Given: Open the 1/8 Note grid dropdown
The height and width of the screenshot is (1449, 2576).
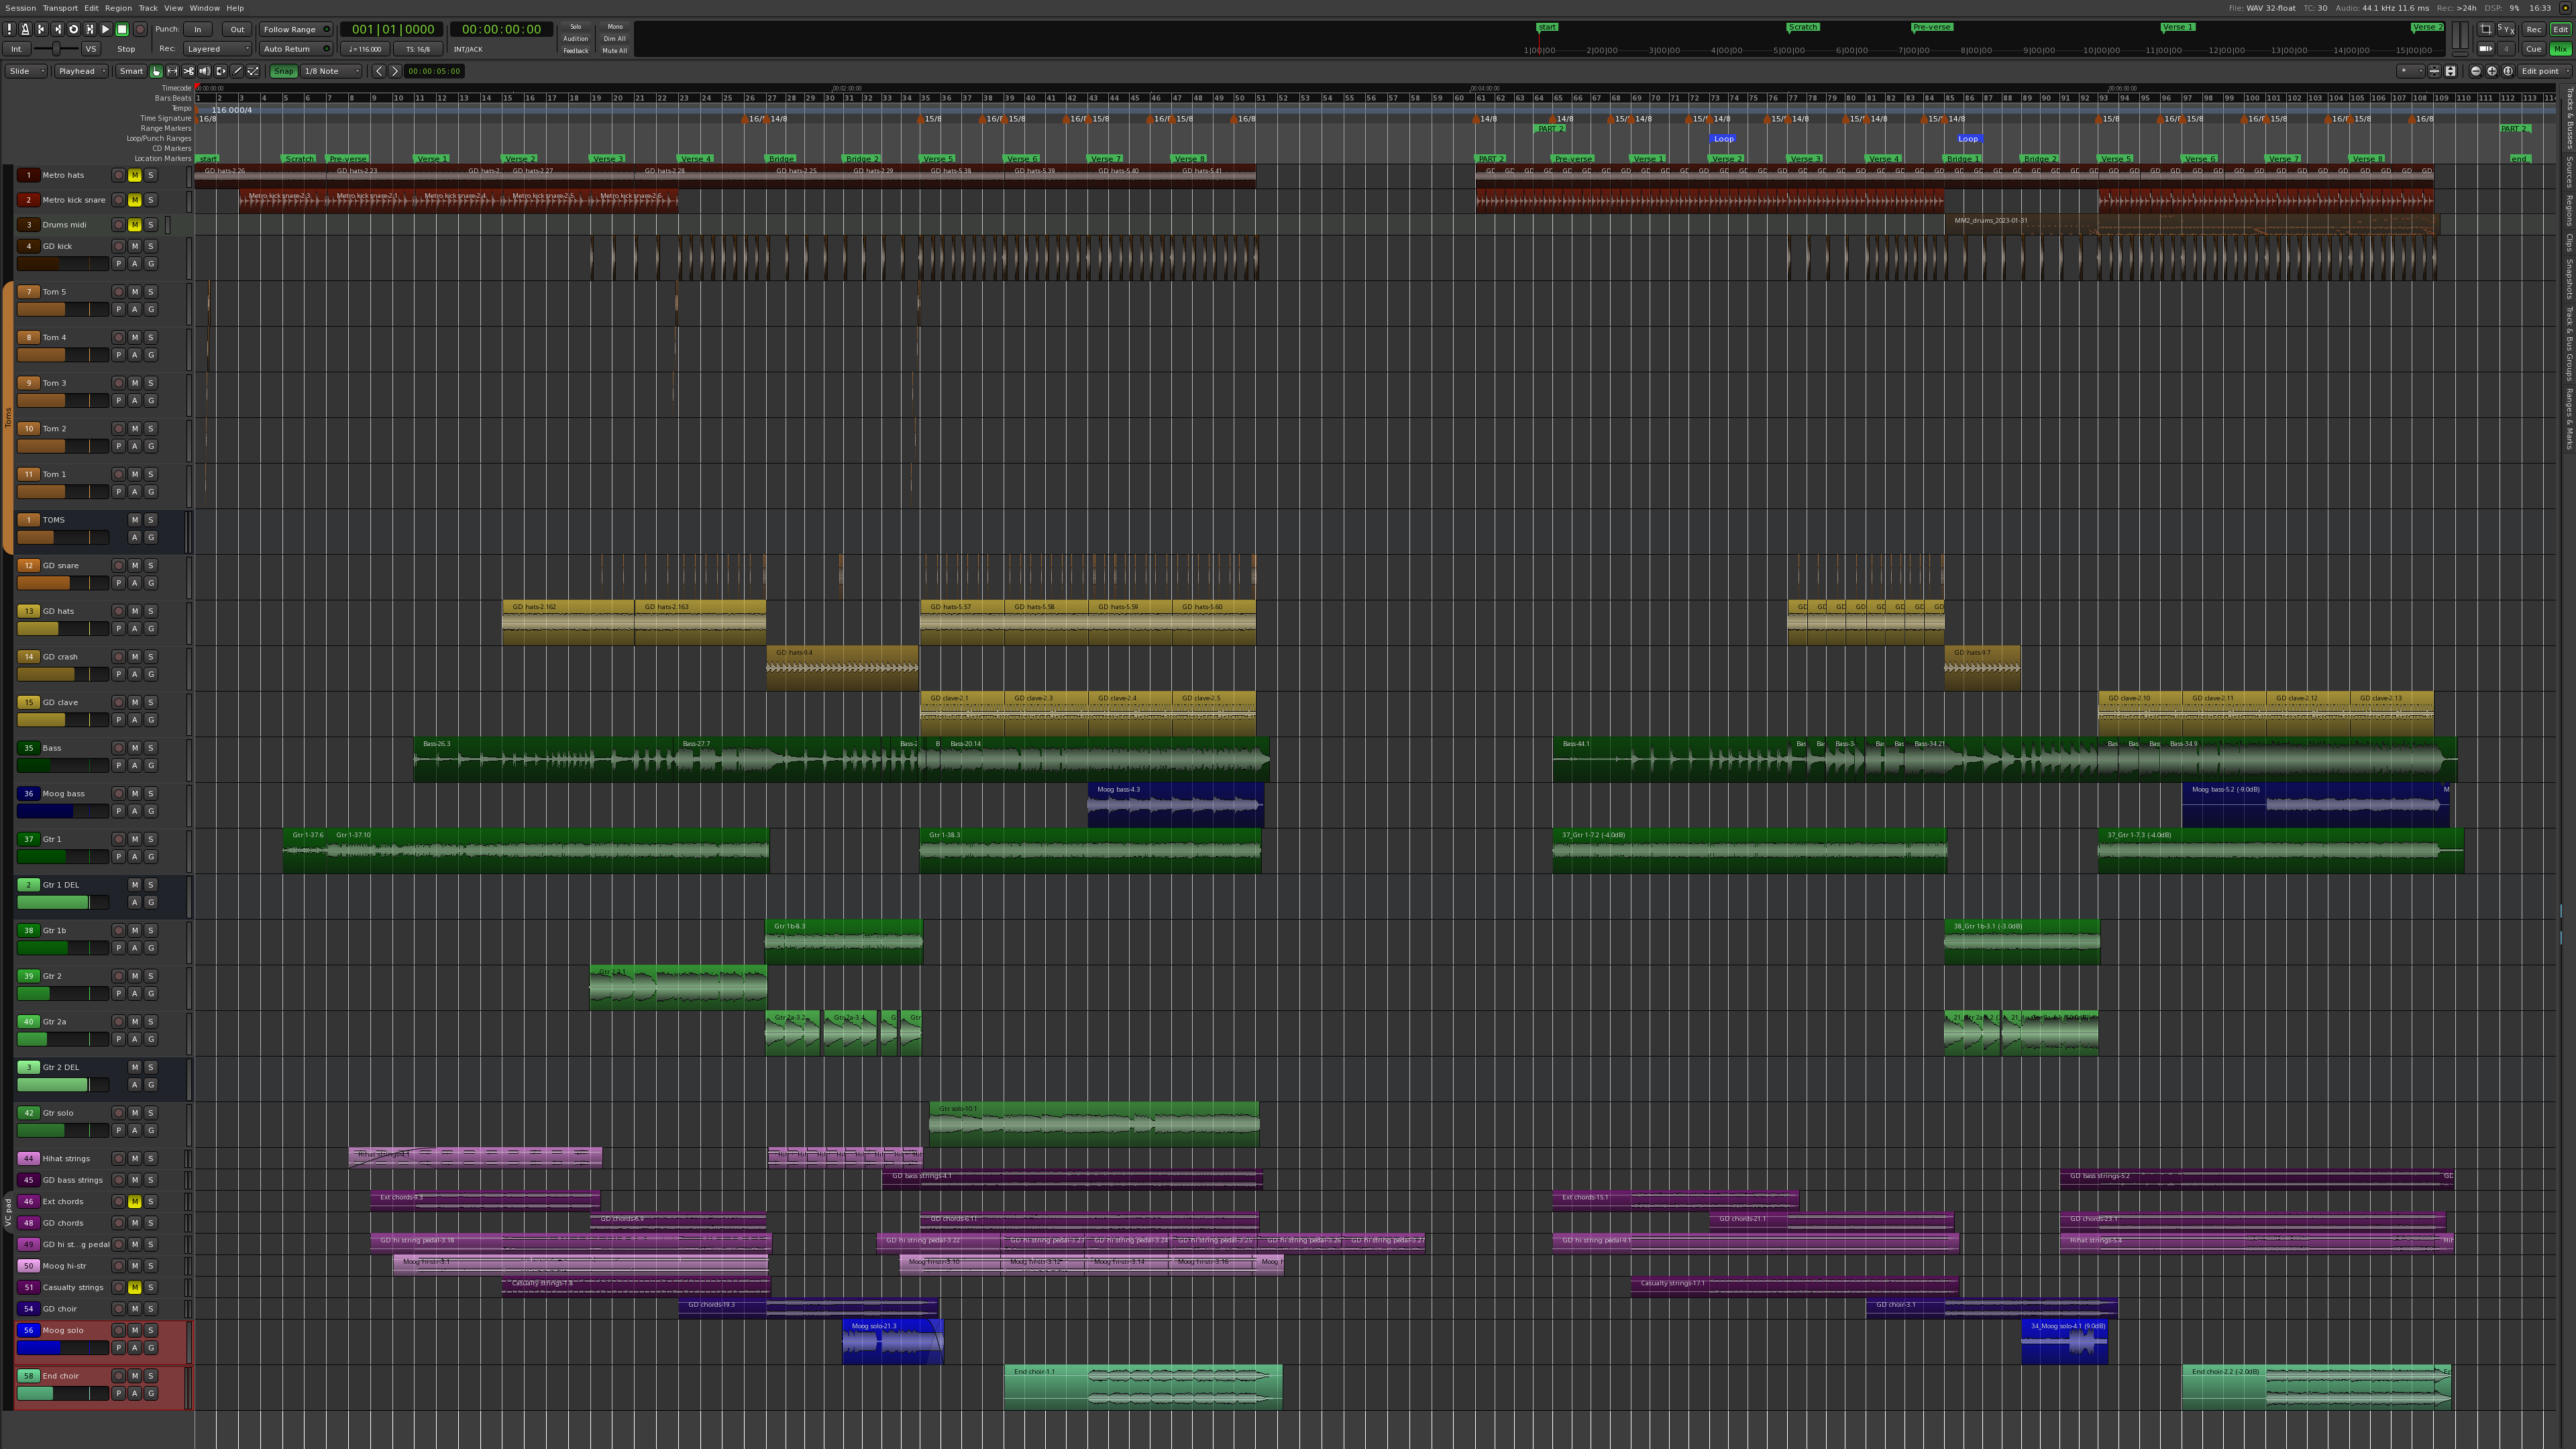Looking at the screenshot, I should tap(331, 71).
